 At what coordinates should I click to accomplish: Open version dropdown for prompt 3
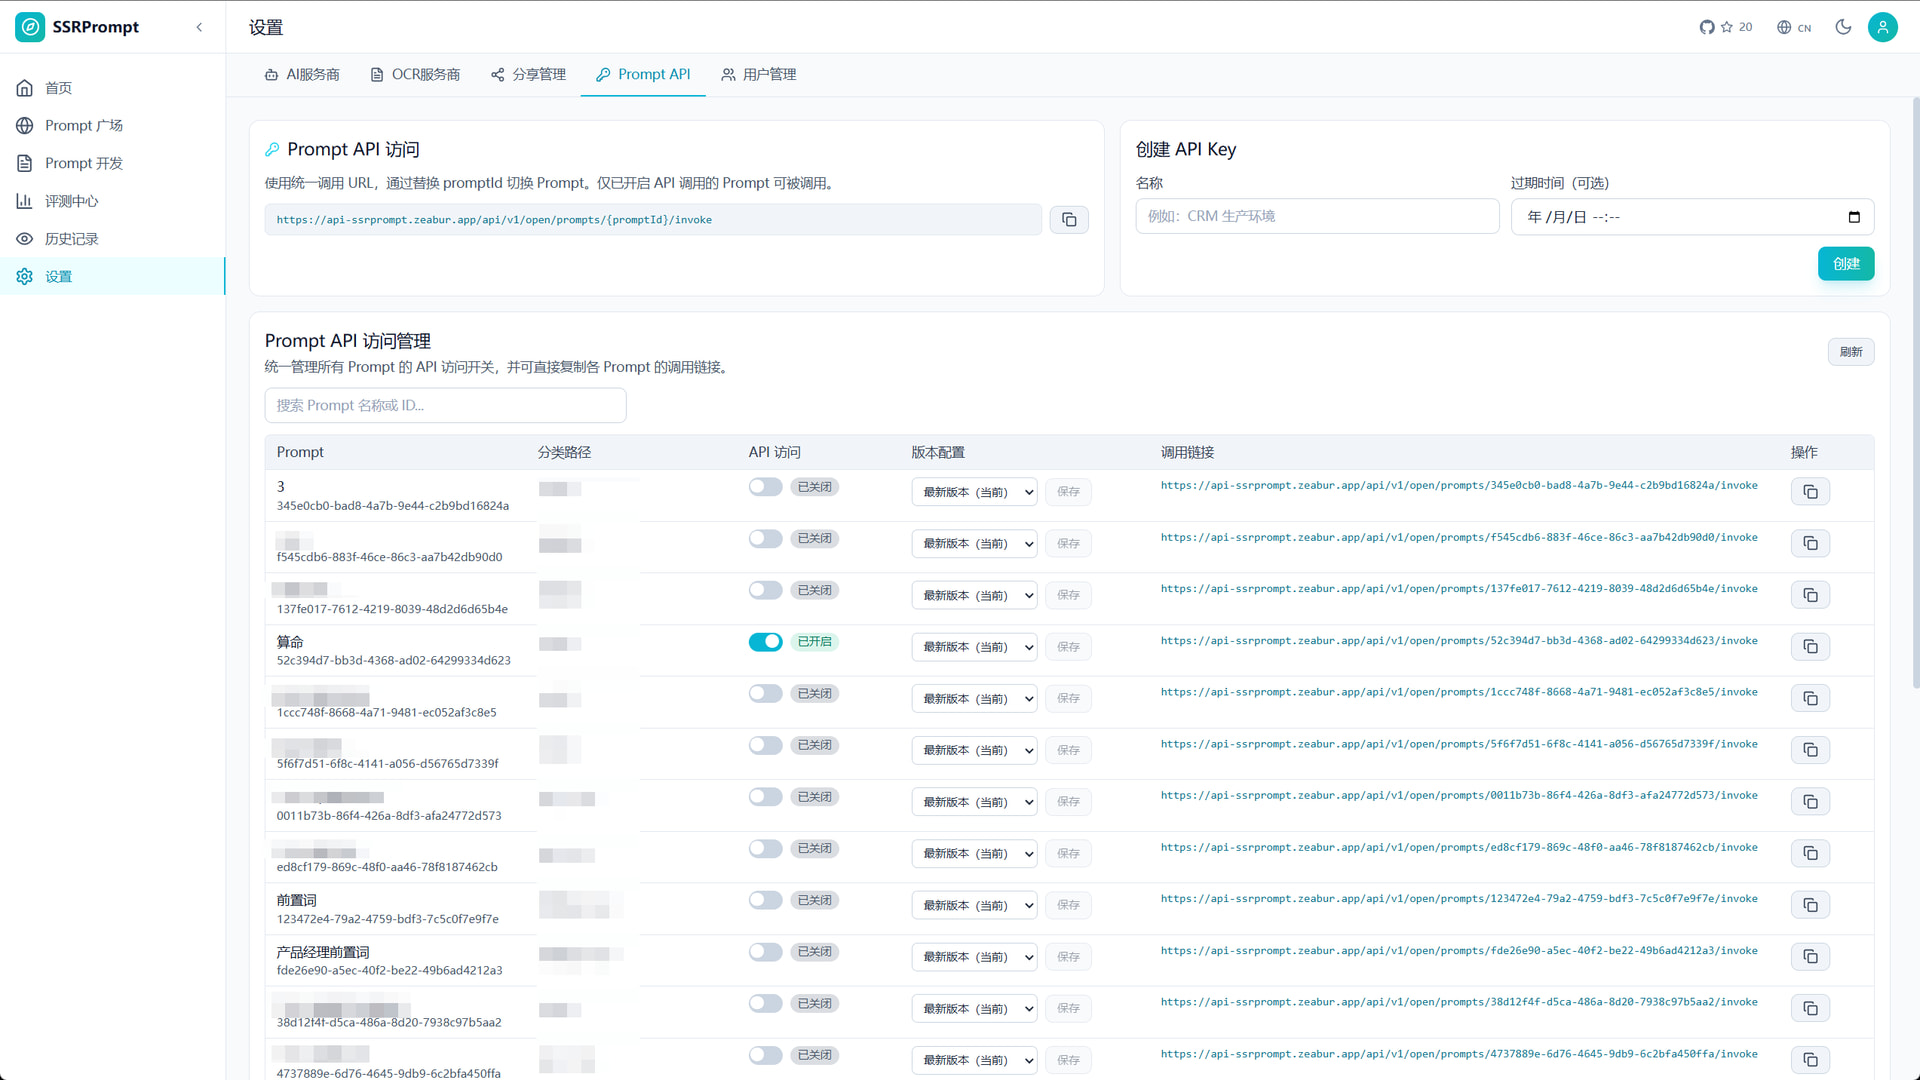tap(974, 492)
